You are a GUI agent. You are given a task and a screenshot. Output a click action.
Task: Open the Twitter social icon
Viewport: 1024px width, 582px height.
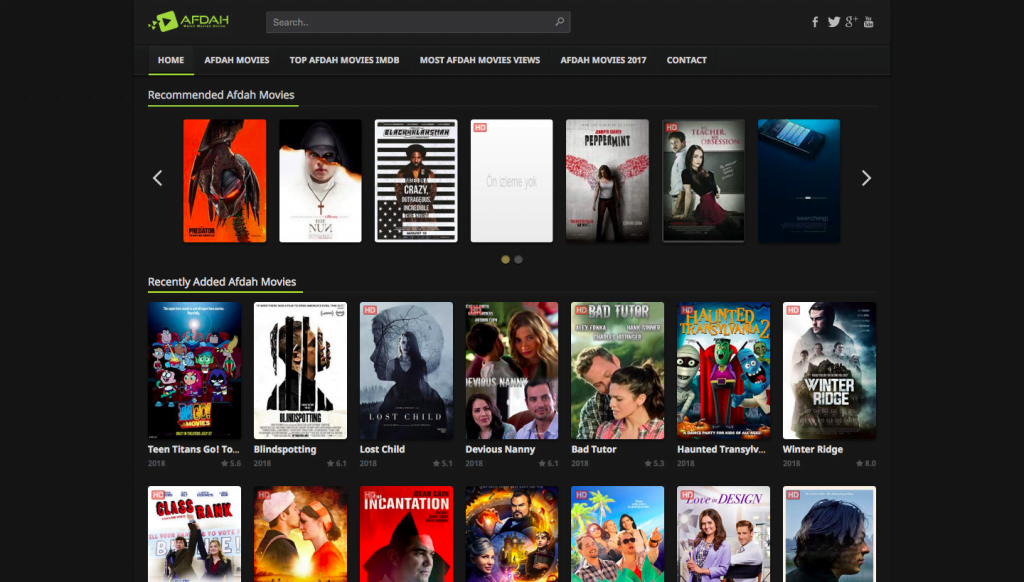[x=833, y=22]
